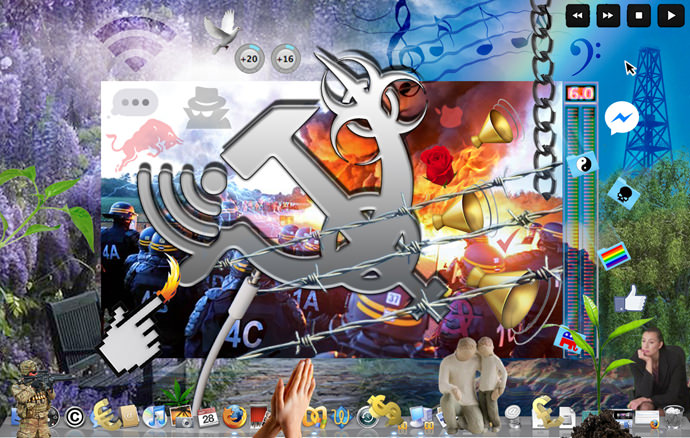Image resolution: width=690 pixels, height=438 pixels.
Task: Open the Messenger chat bubble icon
Action: pyautogui.click(x=621, y=119)
